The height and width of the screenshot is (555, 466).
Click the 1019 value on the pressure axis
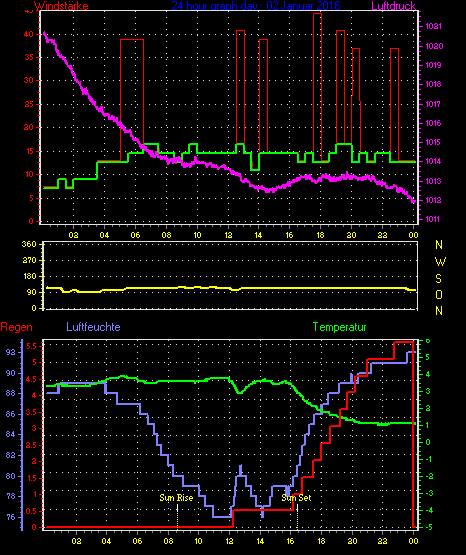[x=433, y=65]
